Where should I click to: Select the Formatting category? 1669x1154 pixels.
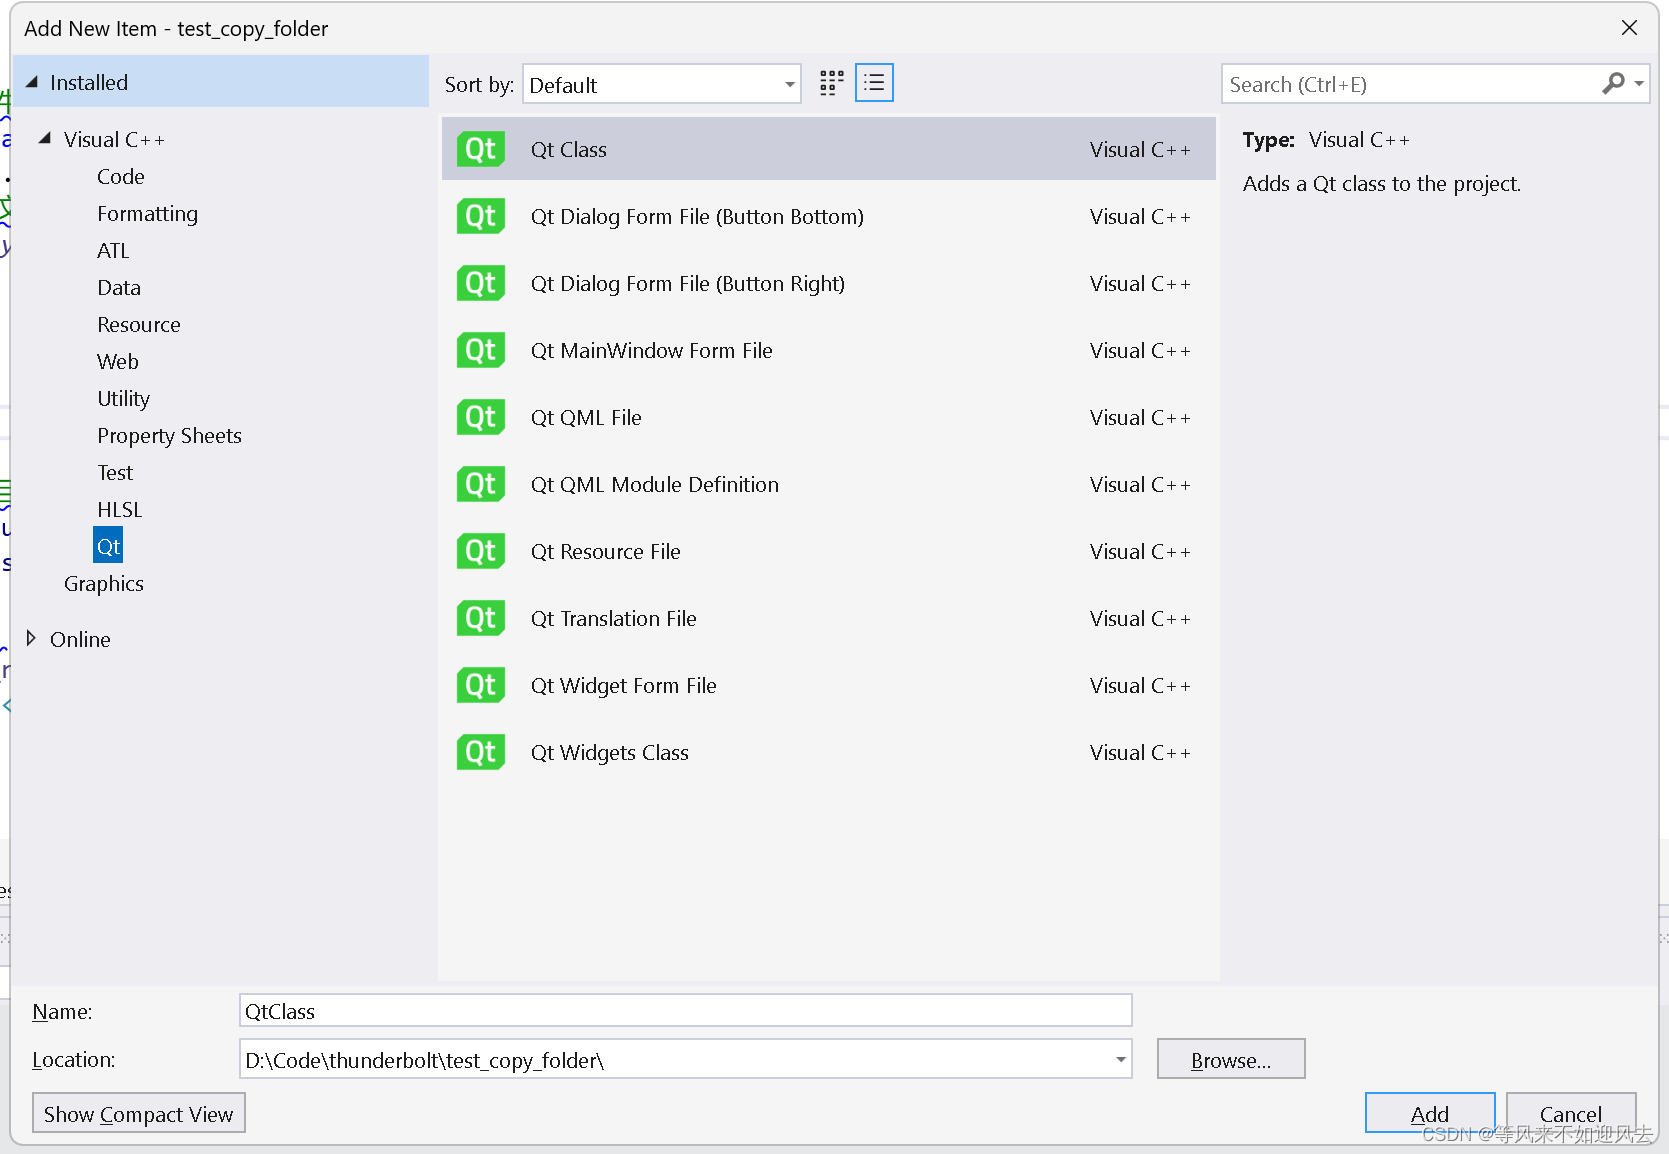[x=147, y=213]
